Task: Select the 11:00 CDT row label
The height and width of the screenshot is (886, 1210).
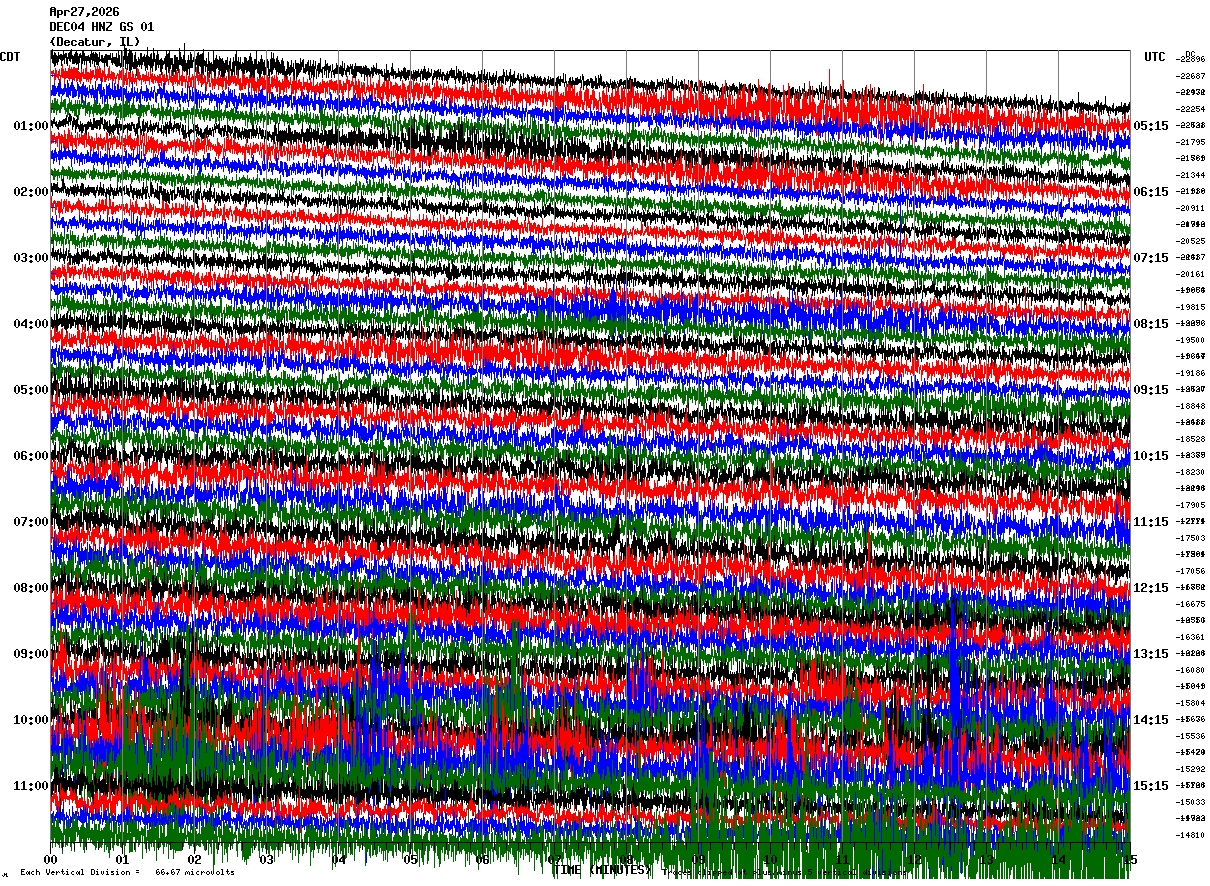Action: click(x=31, y=786)
